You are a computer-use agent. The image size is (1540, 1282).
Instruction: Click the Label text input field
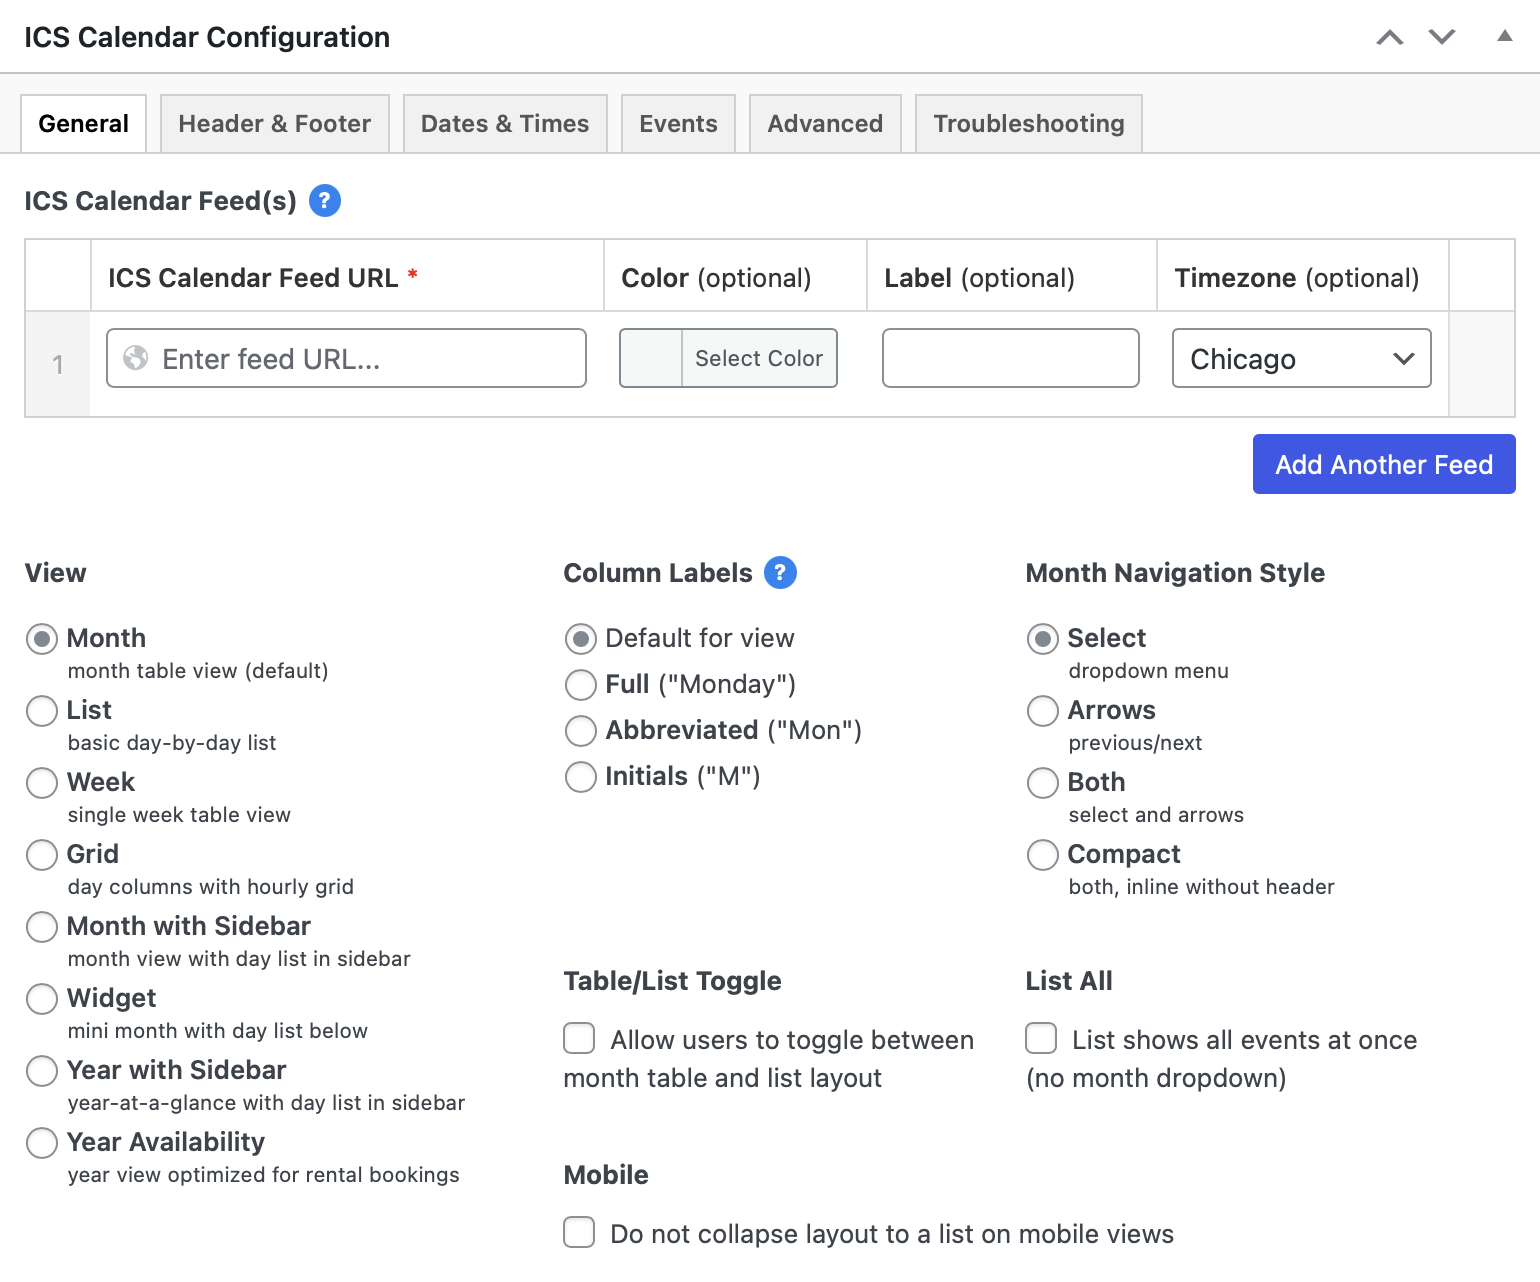(1010, 358)
